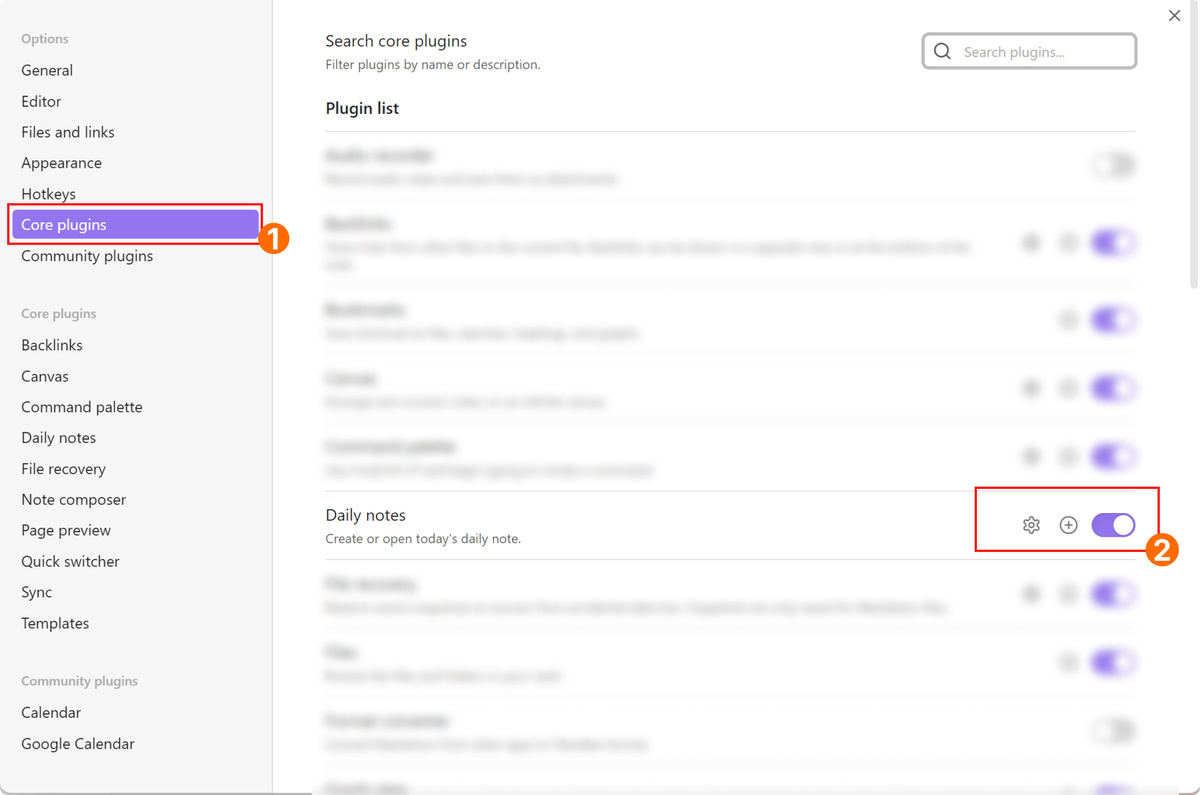Viewport: 1200px width, 795px height.
Task: Click the "Plugin list" heading
Action: click(x=362, y=108)
